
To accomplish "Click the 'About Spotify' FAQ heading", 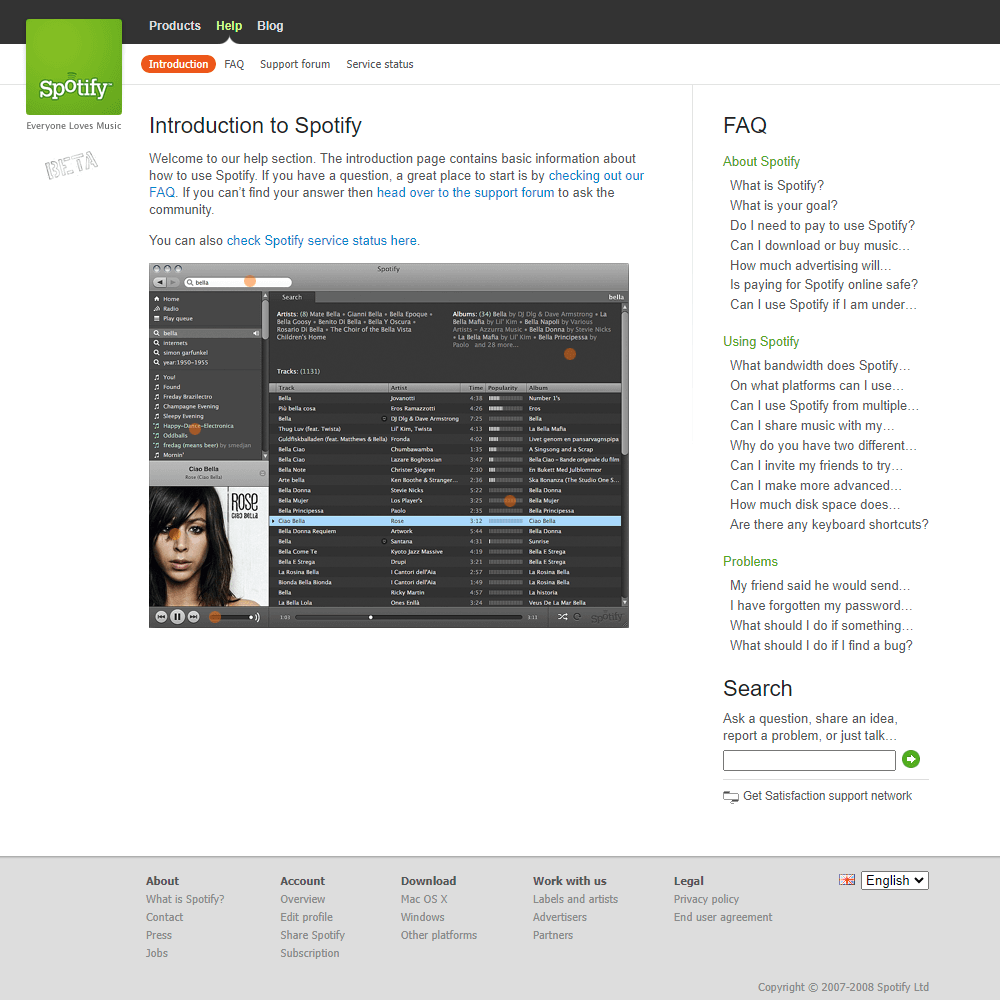I will [761, 162].
